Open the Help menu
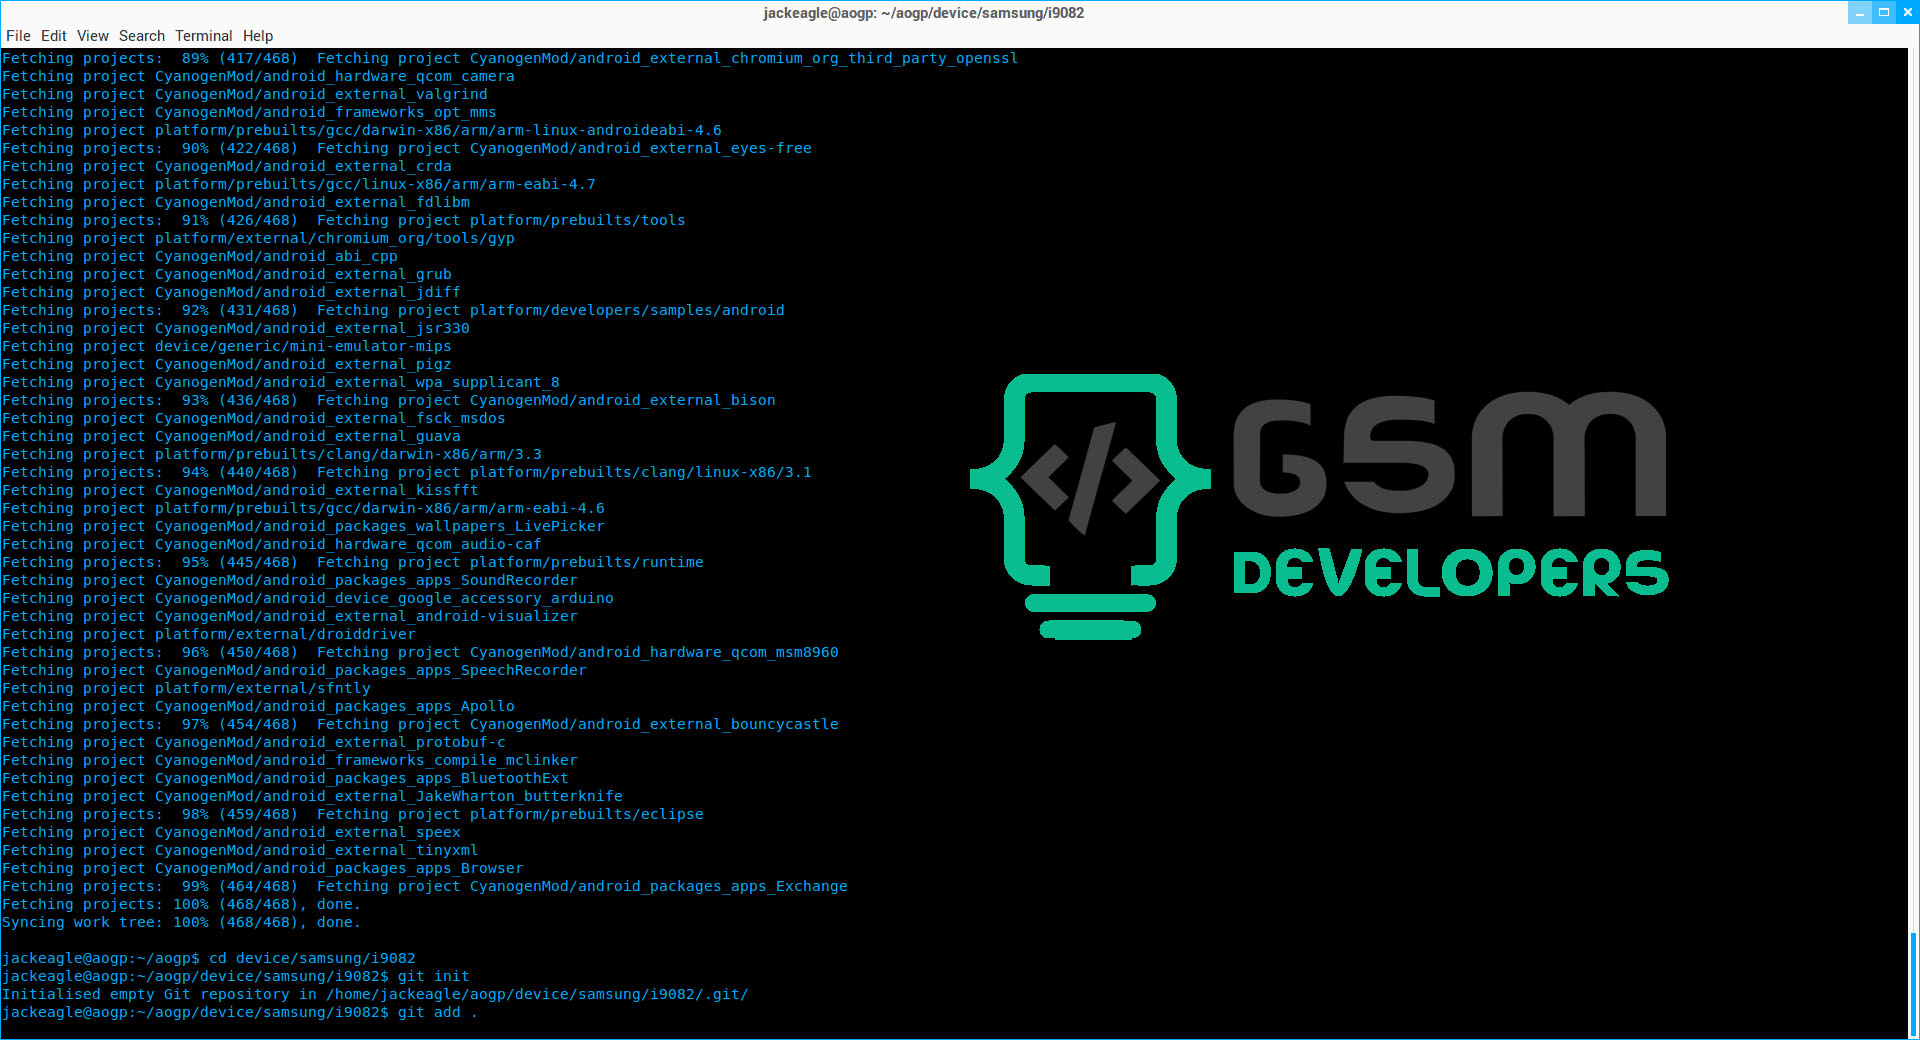Image resolution: width=1920 pixels, height=1040 pixels. (258, 36)
